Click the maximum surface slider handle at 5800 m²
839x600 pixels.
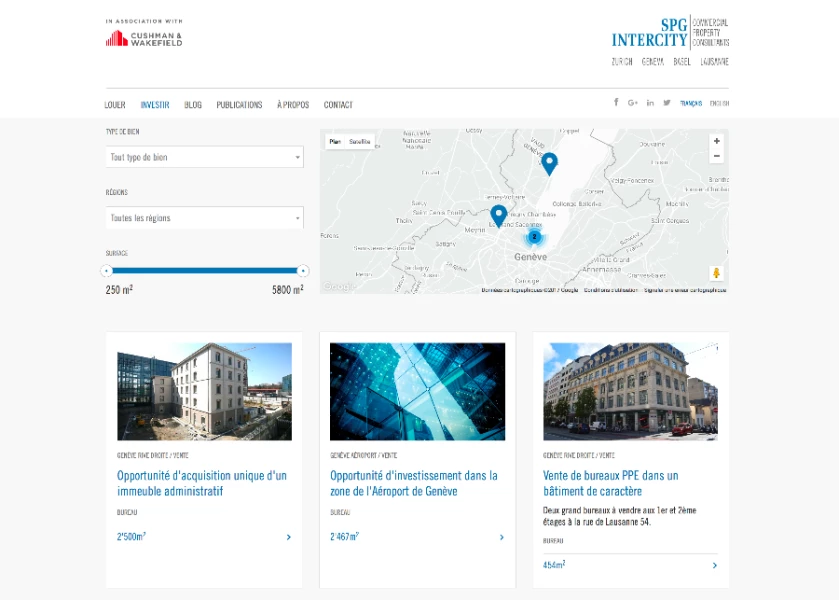303,271
